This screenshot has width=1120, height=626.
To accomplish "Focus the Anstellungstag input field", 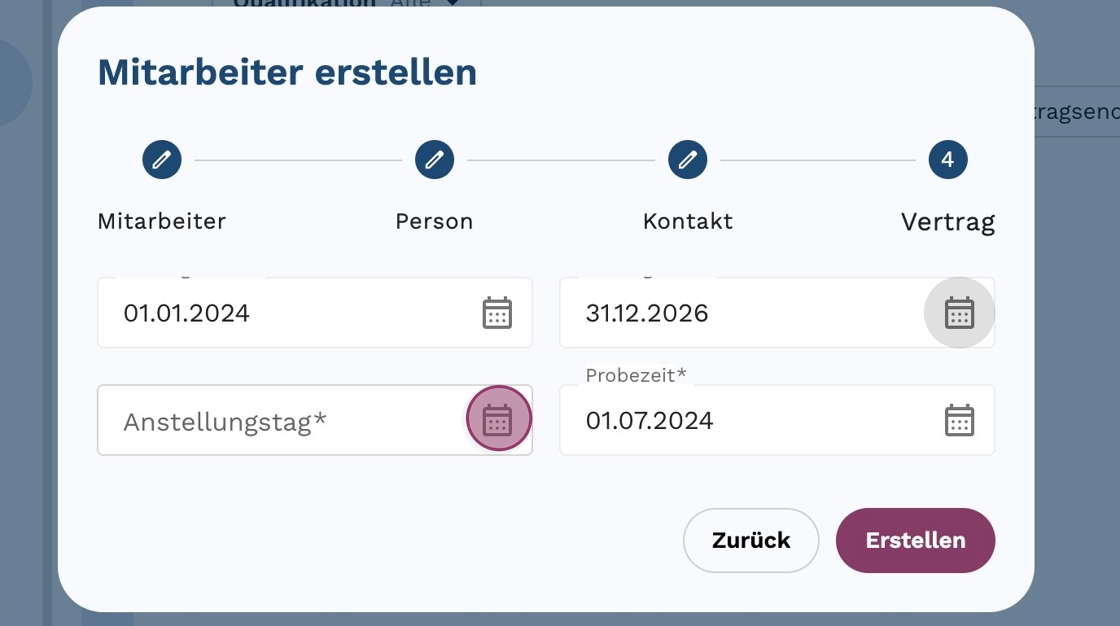I will [x=280, y=421].
